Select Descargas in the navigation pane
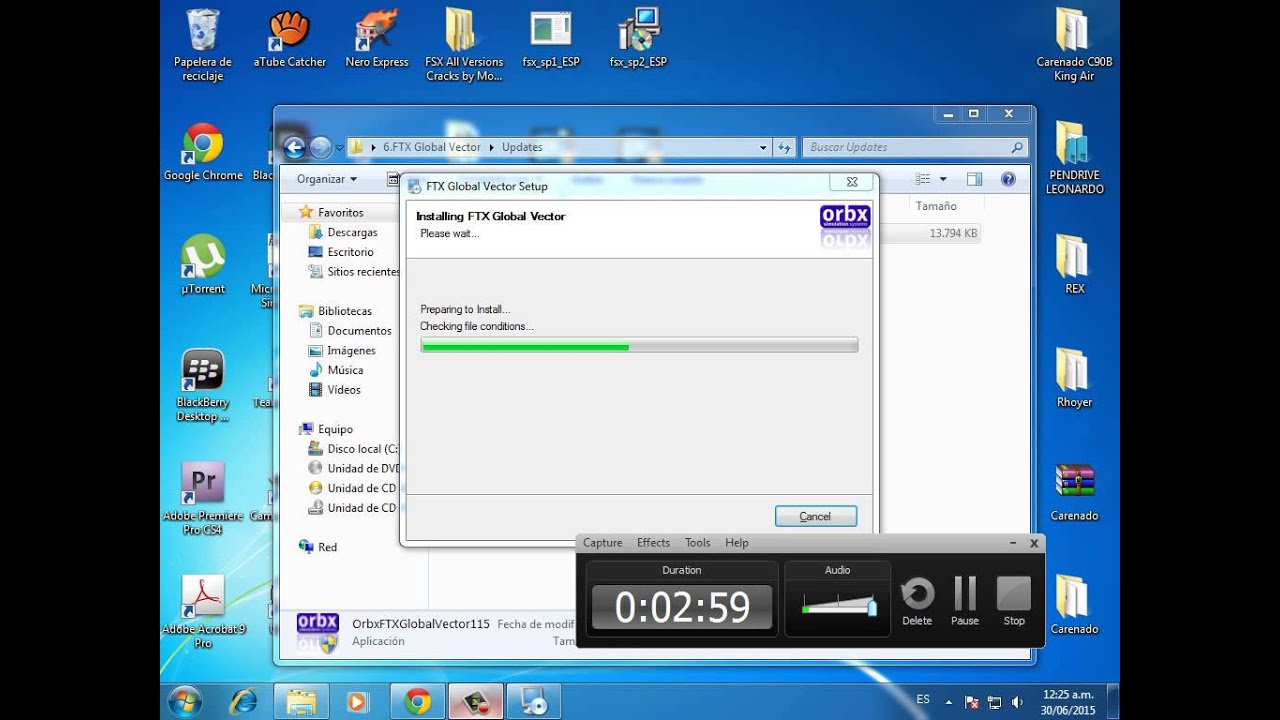1280x720 pixels. (x=352, y=232)
